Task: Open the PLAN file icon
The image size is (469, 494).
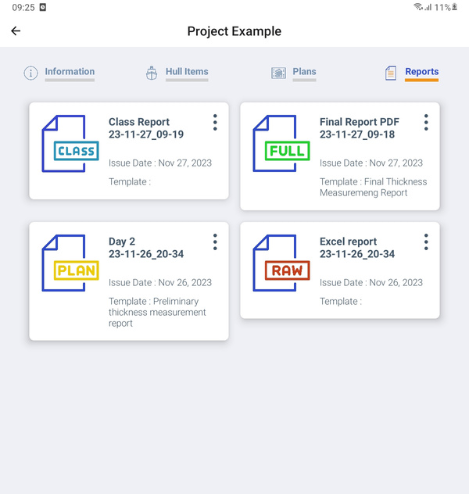Action: tap(70, 263)
